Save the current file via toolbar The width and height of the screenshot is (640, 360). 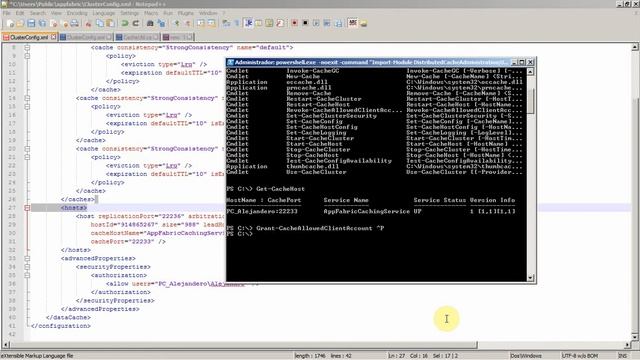point(31,23)
